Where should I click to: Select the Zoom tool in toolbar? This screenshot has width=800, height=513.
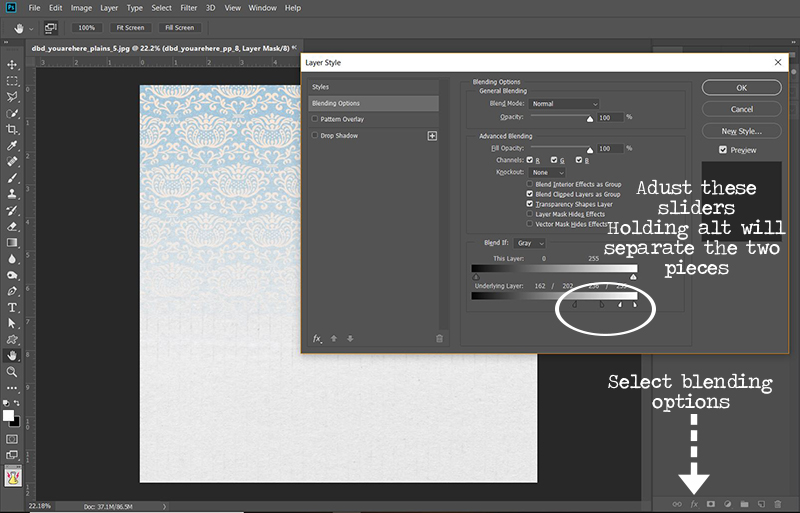12,371
